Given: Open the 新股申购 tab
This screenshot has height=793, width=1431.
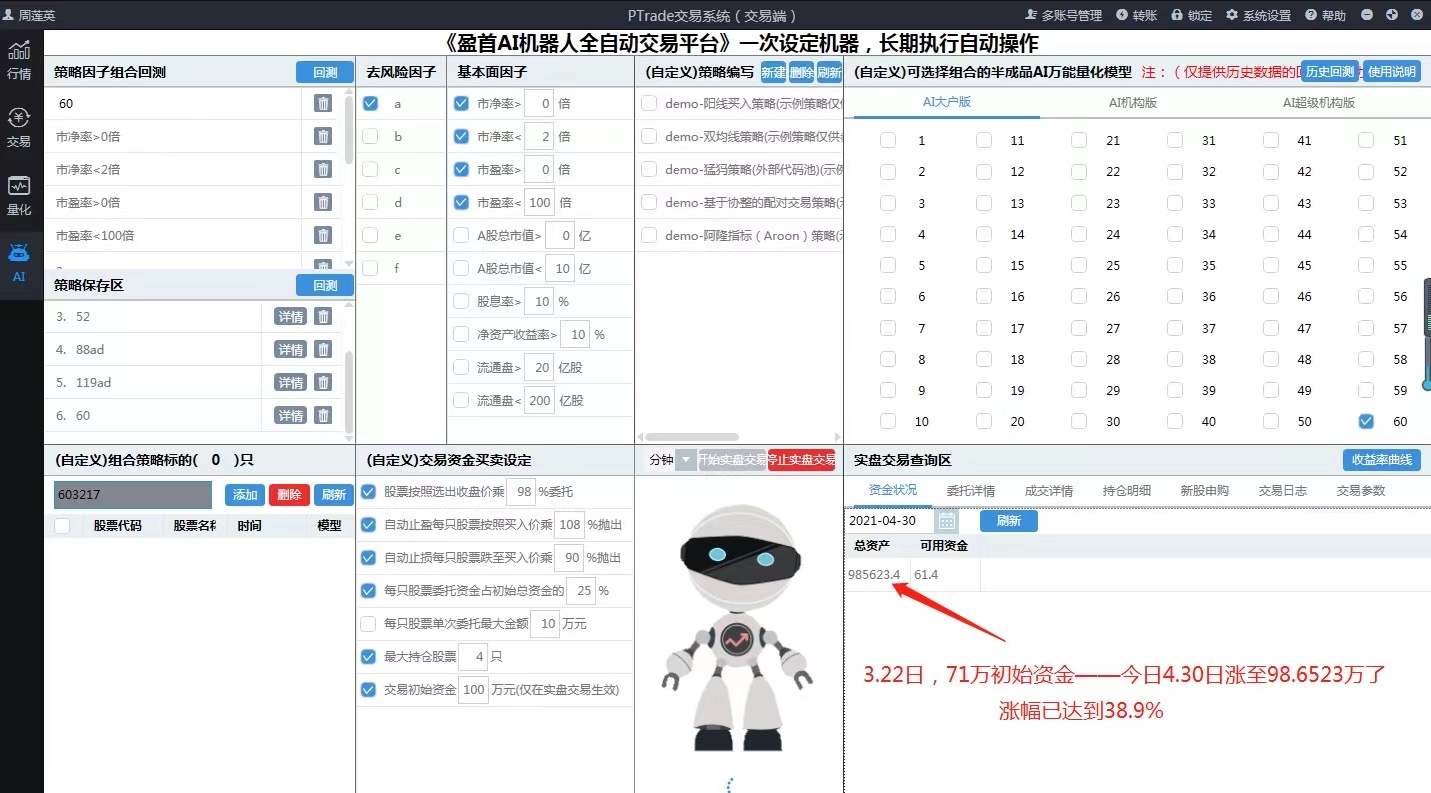Looking at the screenshot, I should (x=1204, y=491).
